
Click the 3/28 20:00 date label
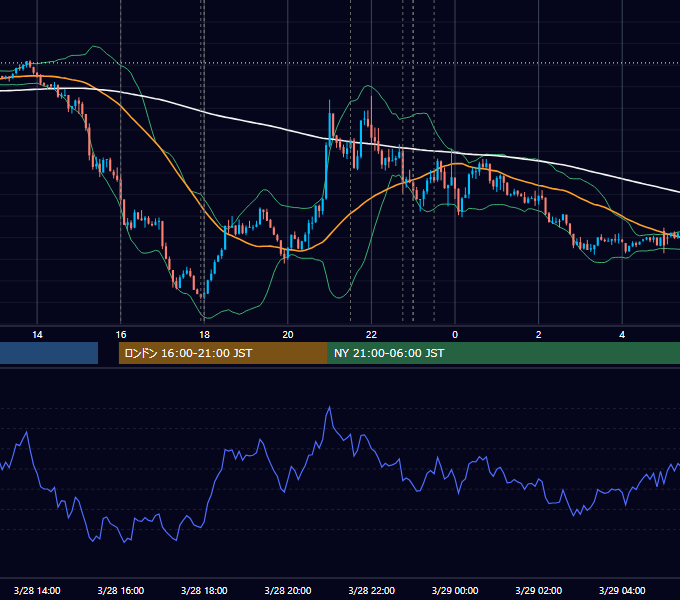pos(288,590)
